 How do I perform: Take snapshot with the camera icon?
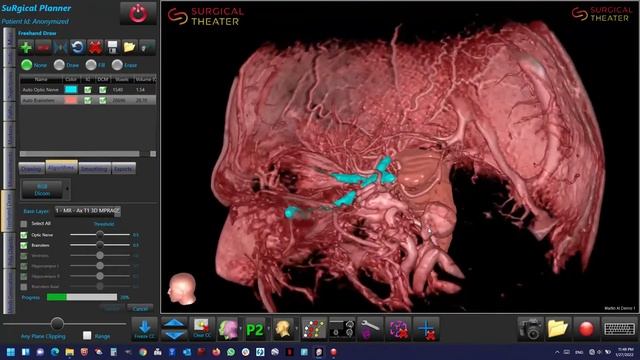coord(531,329)
